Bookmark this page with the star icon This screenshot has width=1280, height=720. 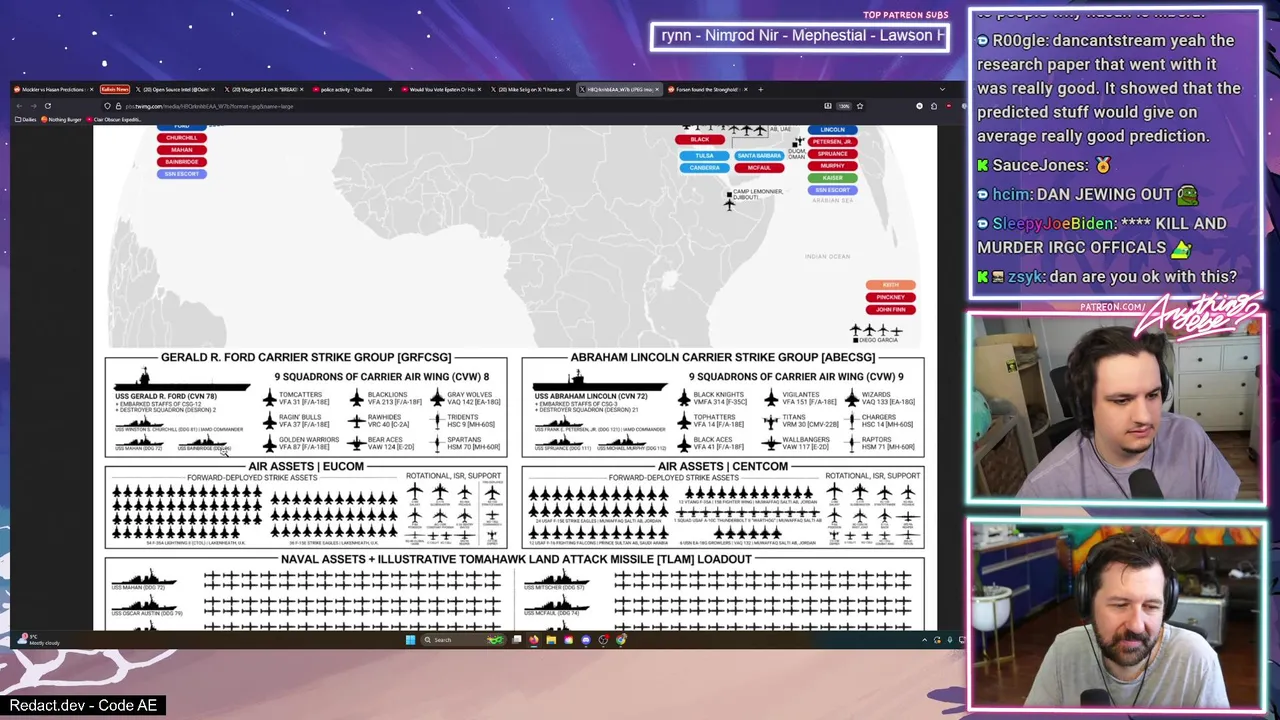[x=859, y=106]
